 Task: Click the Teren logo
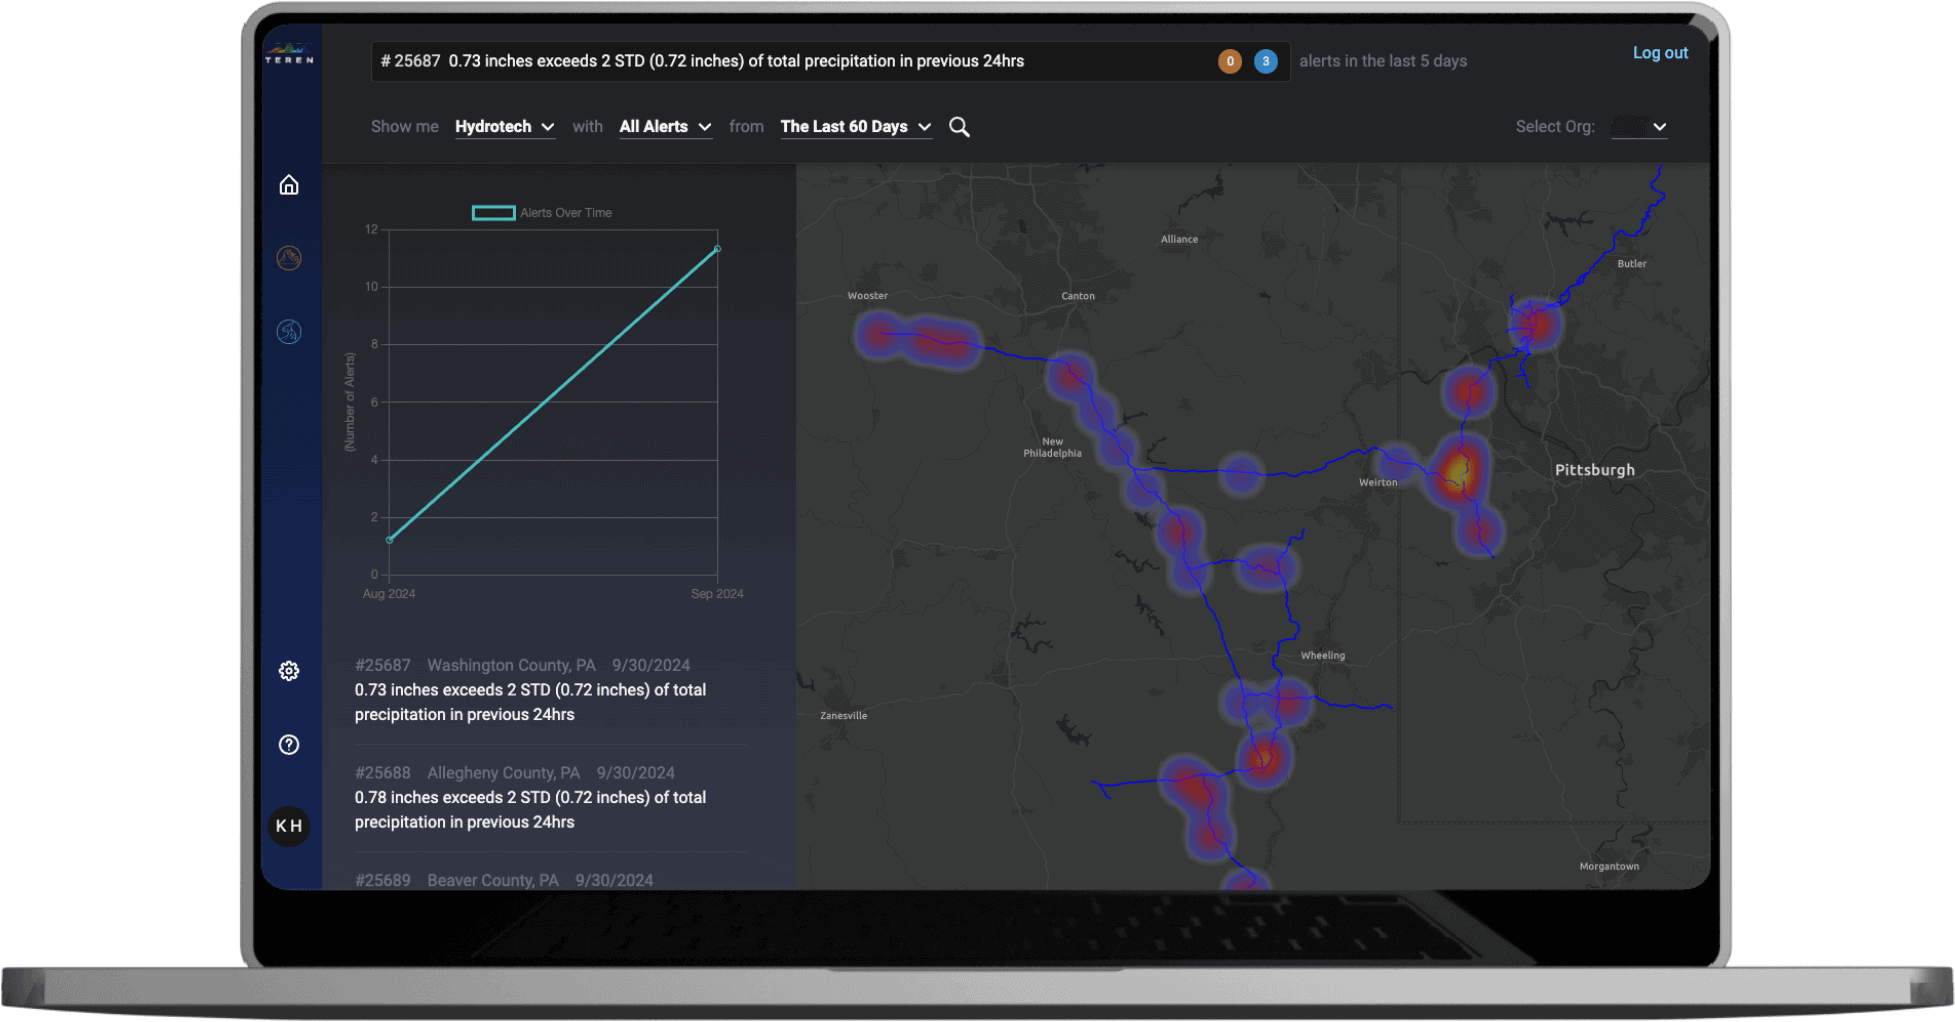point(289,54)
